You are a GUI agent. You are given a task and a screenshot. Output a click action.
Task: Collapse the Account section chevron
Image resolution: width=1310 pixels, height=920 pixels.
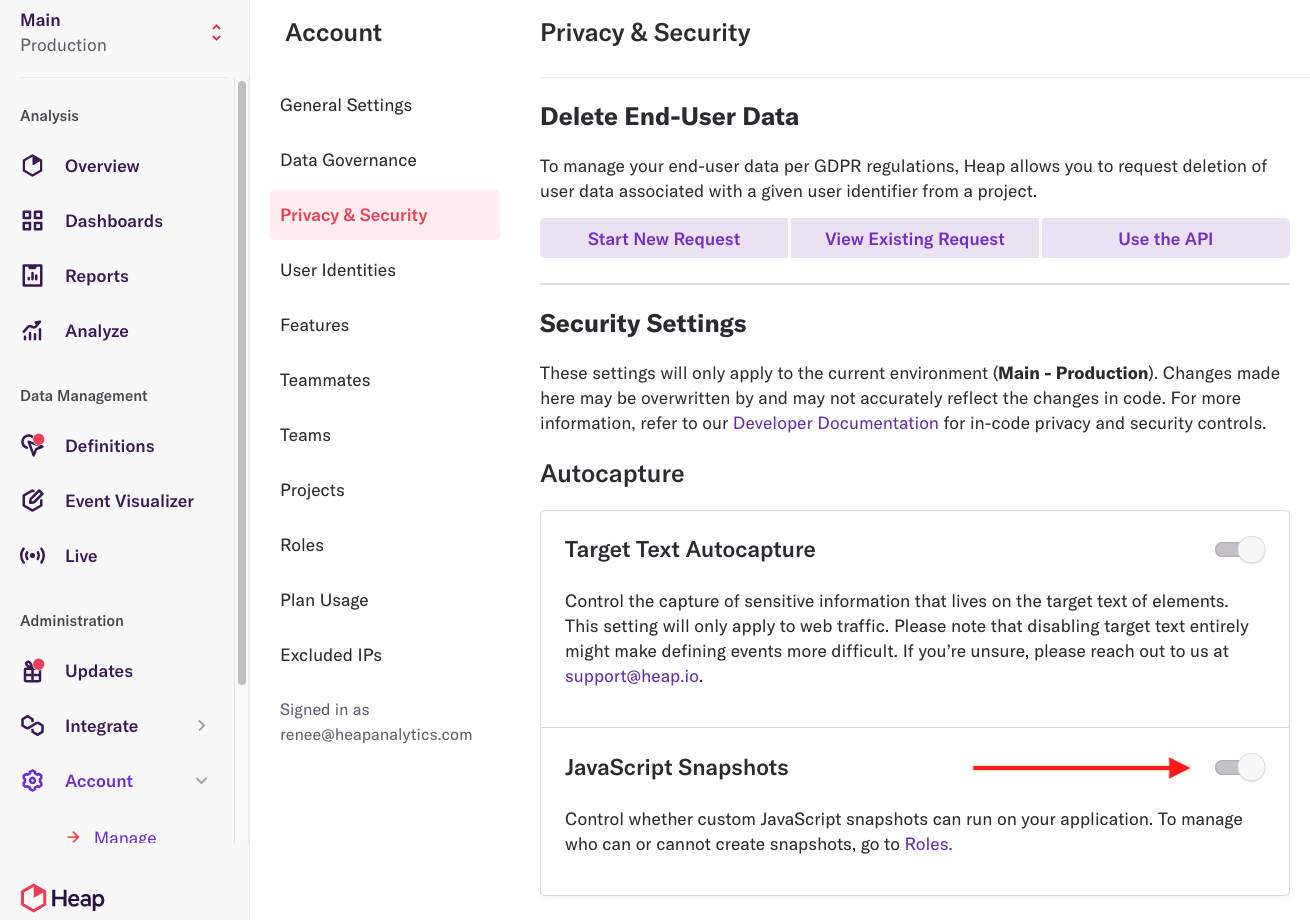(202, 781)
